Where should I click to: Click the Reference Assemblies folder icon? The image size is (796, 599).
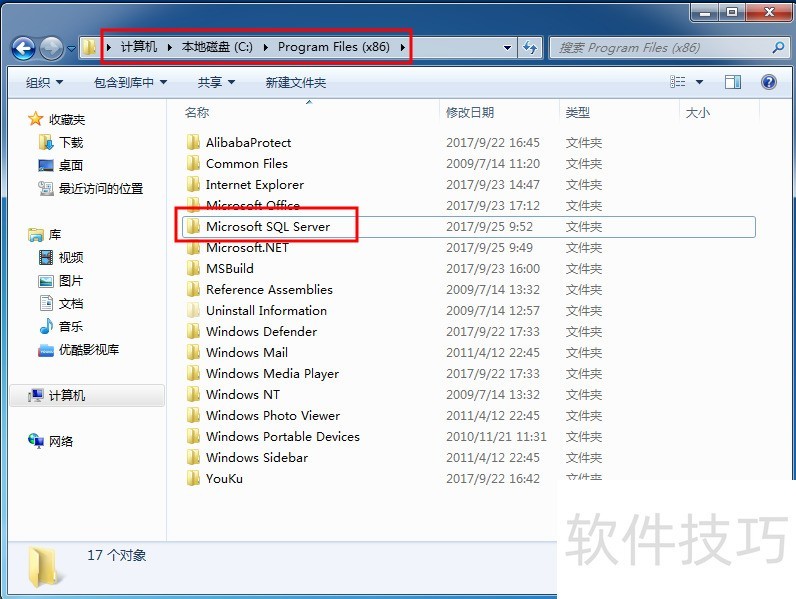[193, 289]
